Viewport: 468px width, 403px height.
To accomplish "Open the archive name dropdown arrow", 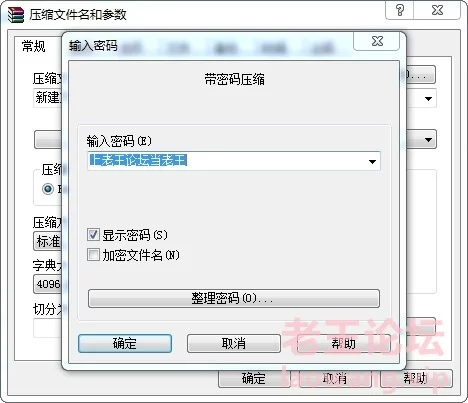I will (428, 99).
